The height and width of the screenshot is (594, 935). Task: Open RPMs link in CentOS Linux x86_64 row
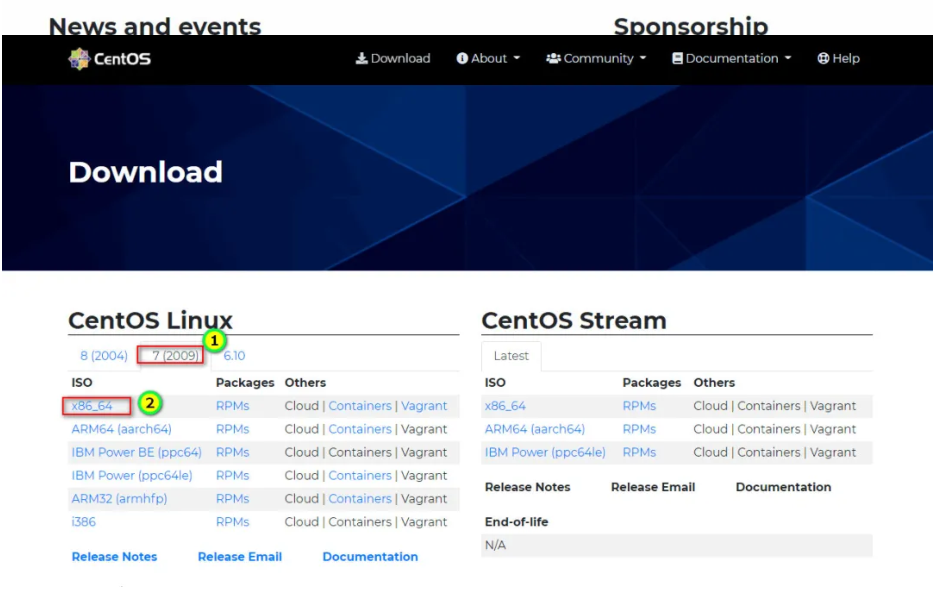click(x=233, y=406)
